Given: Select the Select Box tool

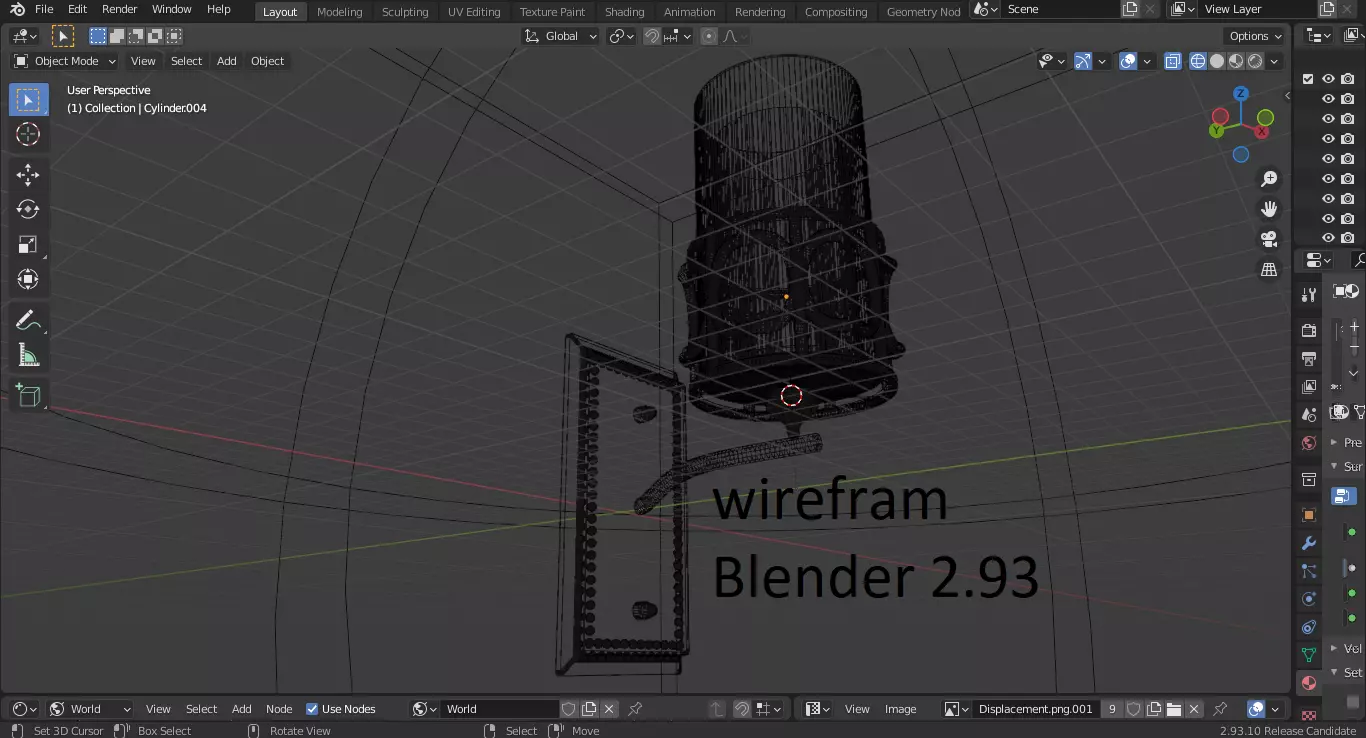Looking at the screenshot, I should click(x=28, y=99).
